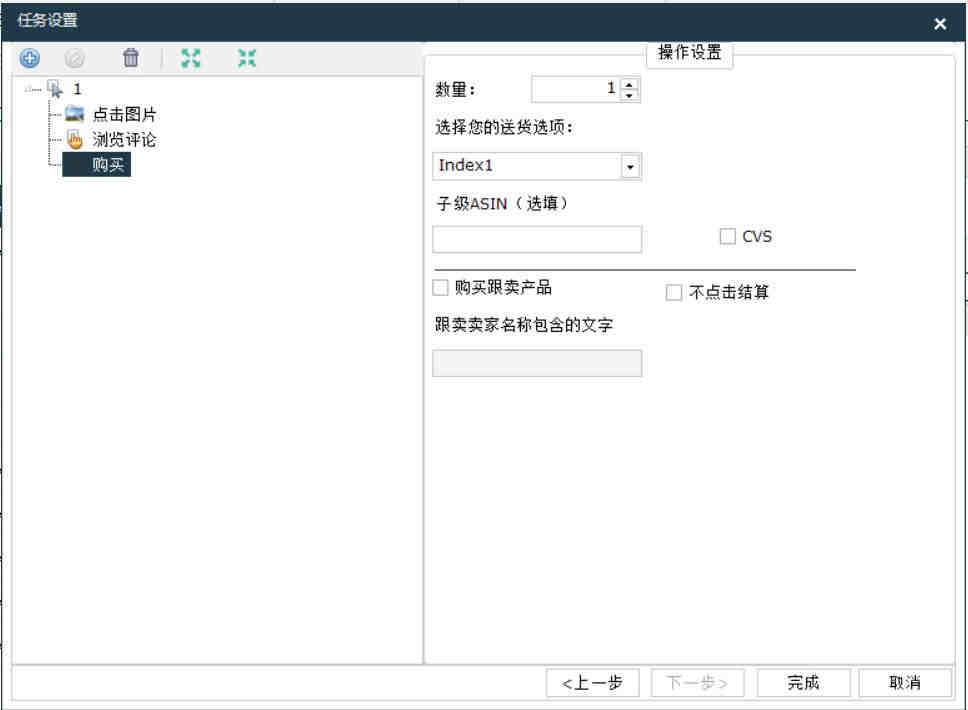Click the 子级ASIN text input field
968x710 pixels.
(537, 240)
